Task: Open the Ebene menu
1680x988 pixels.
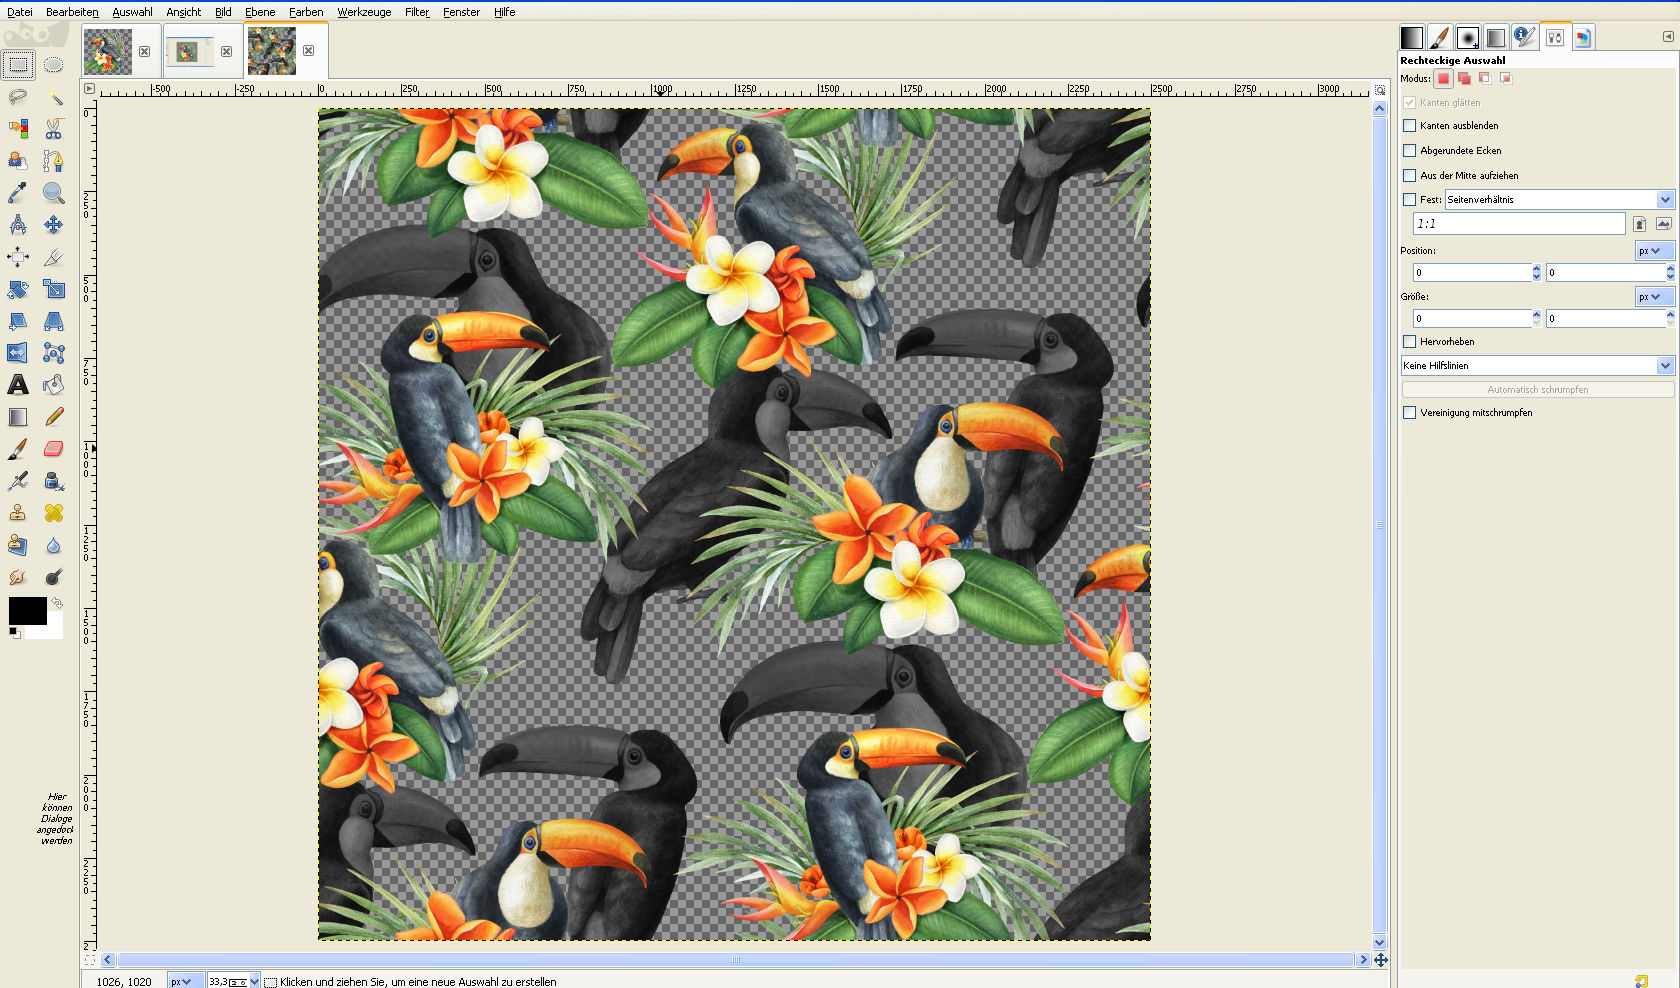Action: [x=260, y=12]
